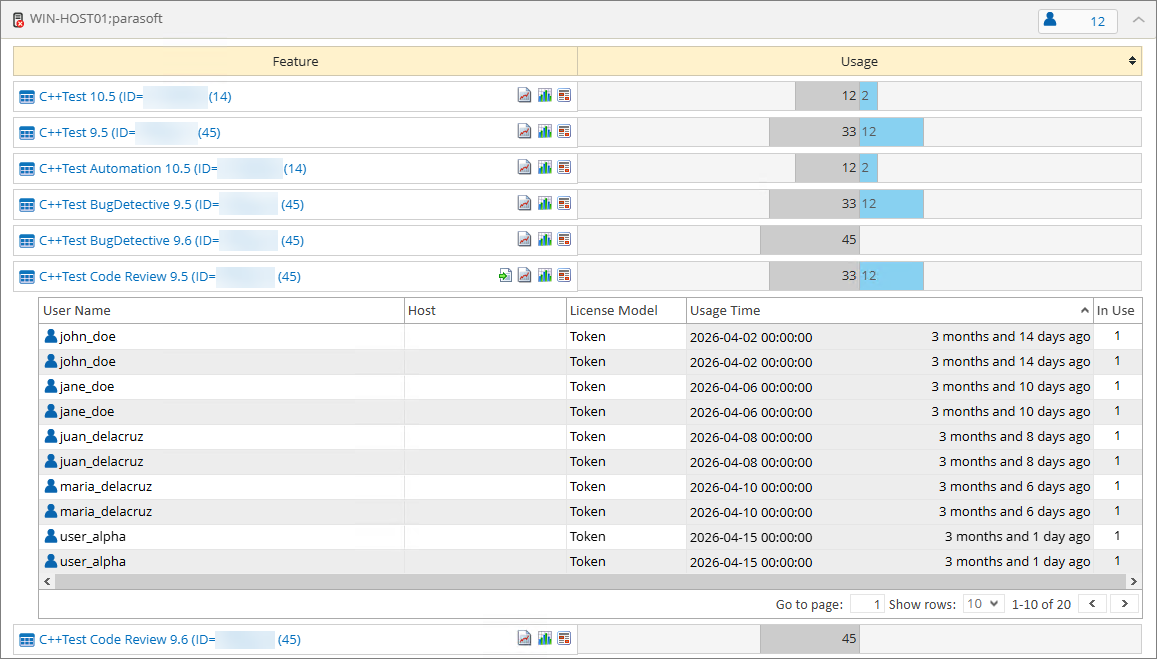The width and height of the screenshot is (1157, 659).
Task: Click the In Use column header
Action: pos(1117,311)
